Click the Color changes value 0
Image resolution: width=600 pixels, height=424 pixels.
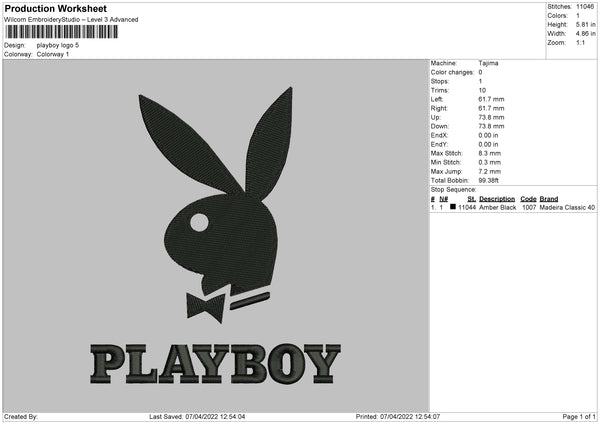pos(480,72)
